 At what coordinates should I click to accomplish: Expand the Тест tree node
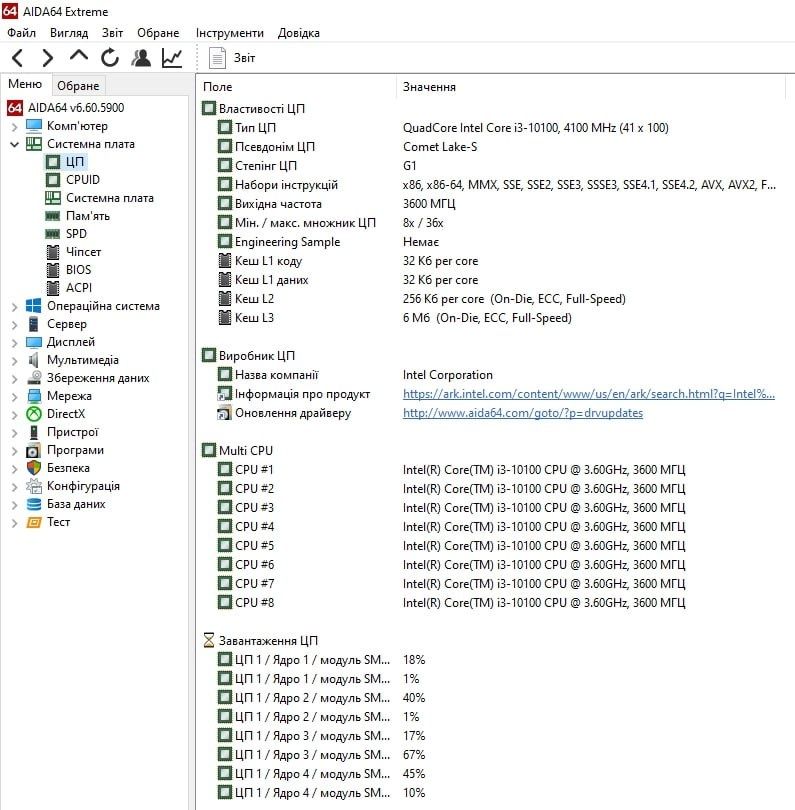click(x=14, y=523)
